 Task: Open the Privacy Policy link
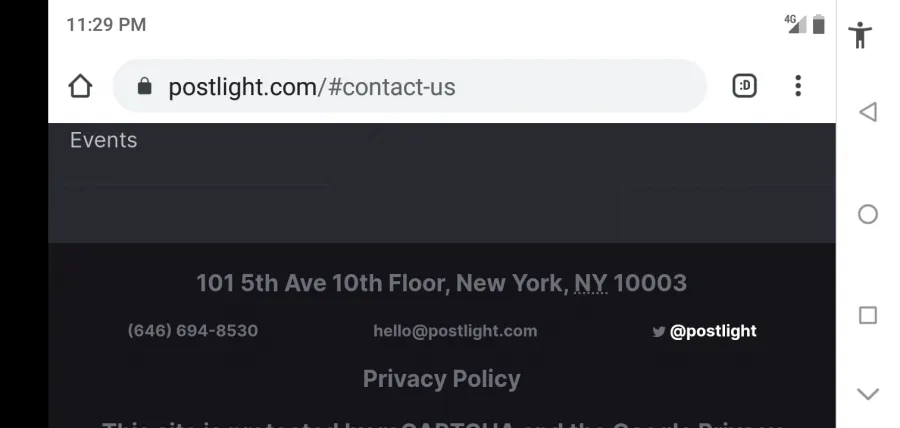tap(441, 379)
